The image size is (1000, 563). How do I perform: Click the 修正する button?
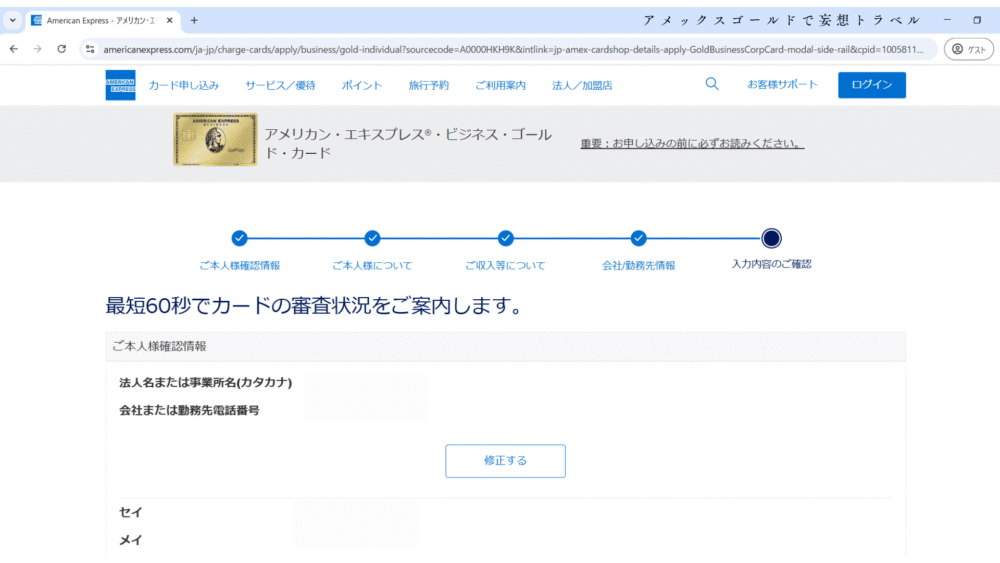point(505,461)
